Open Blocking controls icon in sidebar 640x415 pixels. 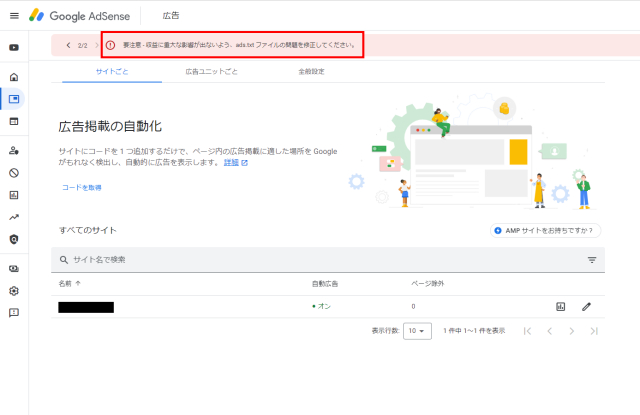(14, 172)
